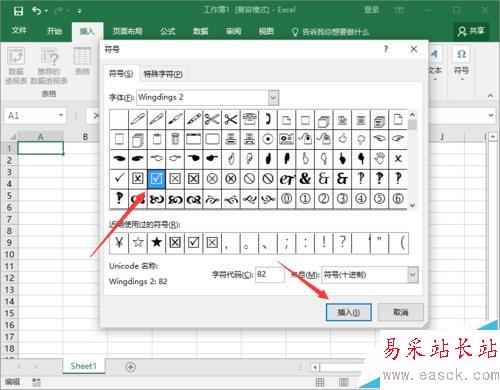Viewport: 500px width, 390px height.
Task: Select the Sheet1 worksheet tab
Action: (83, 366)
